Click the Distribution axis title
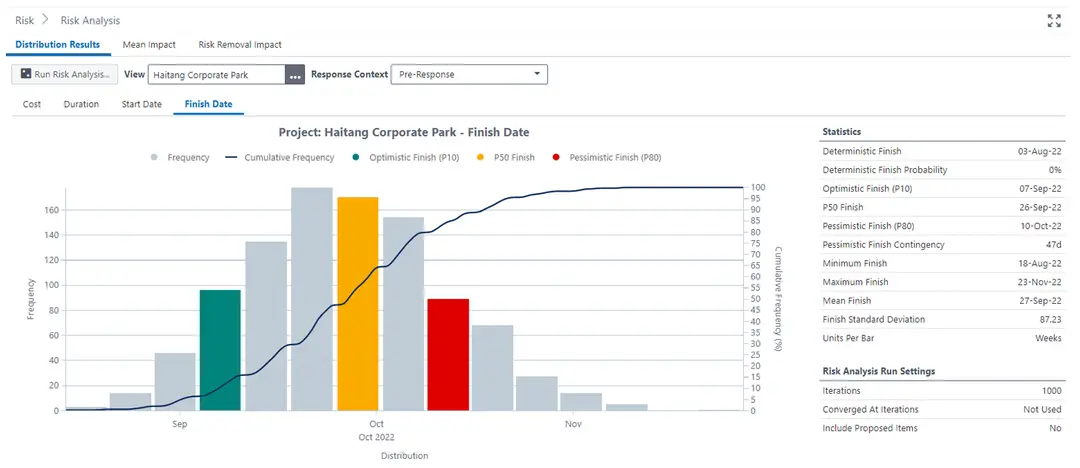The width and height of the screenshot is (1080, 468). 404,456
